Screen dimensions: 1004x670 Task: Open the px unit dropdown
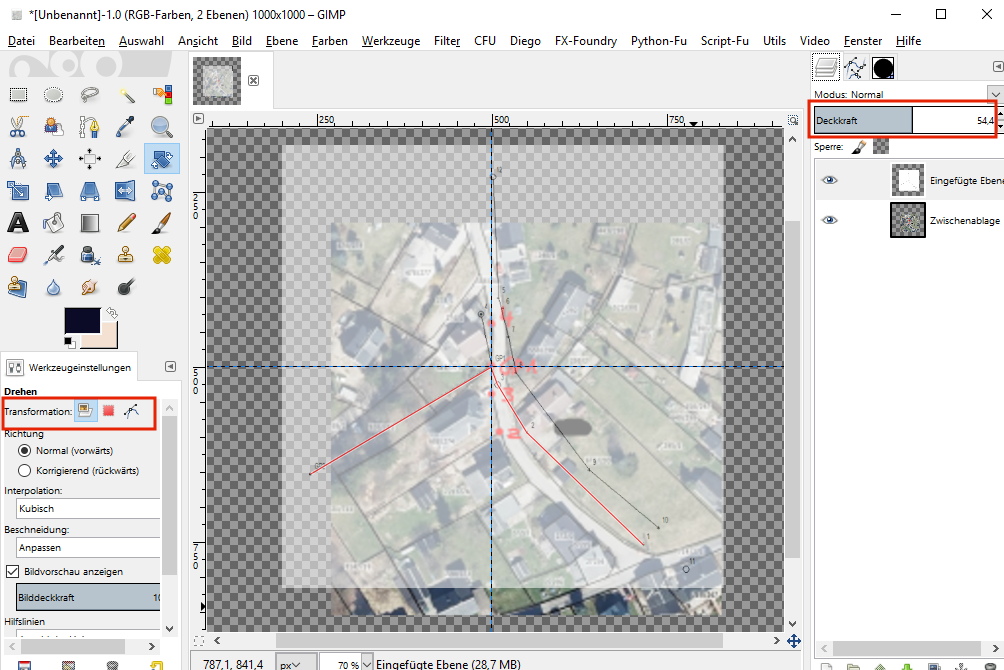click(x=296, y=664)
